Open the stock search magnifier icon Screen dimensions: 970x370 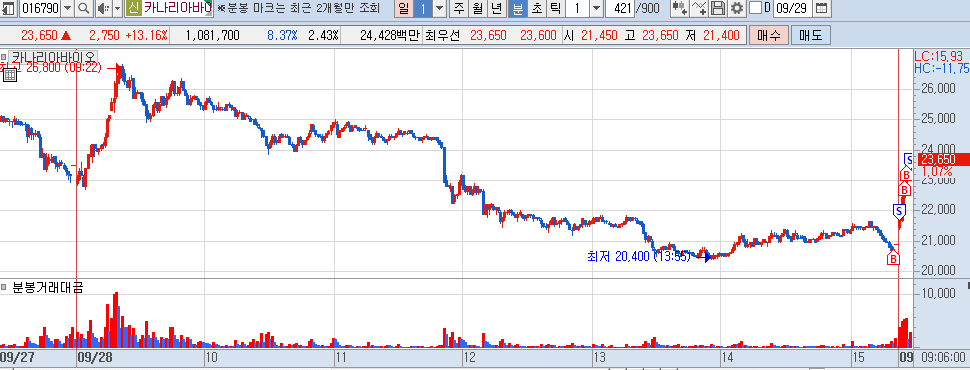(x=84, y=9)
